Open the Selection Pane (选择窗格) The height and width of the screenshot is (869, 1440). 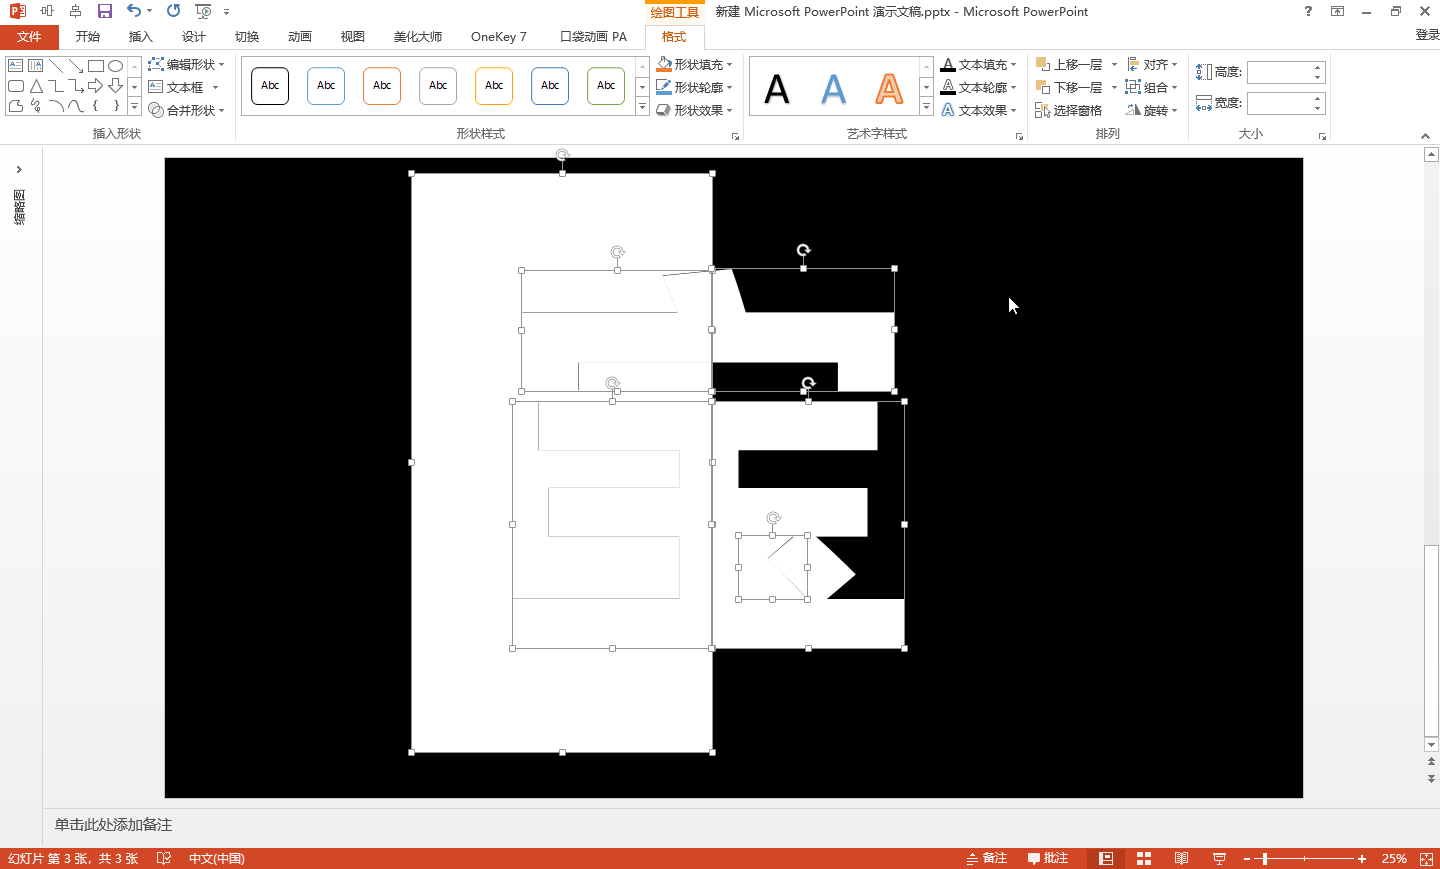tap(1069, 110)
